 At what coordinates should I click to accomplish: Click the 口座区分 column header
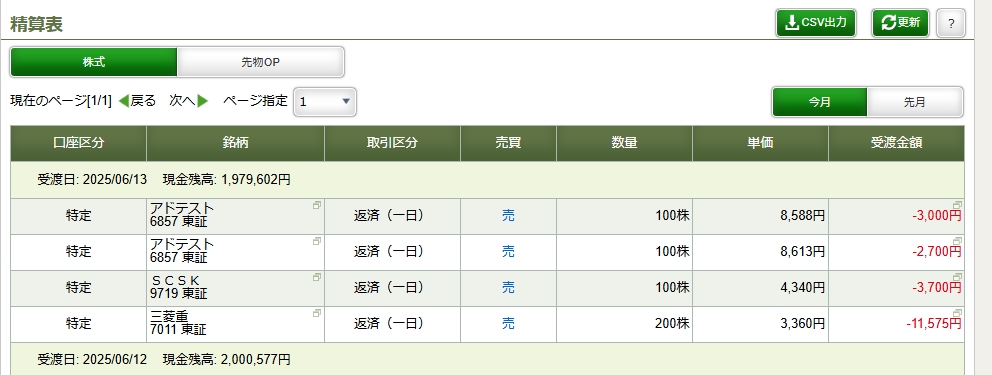click(x=78, y=143)
